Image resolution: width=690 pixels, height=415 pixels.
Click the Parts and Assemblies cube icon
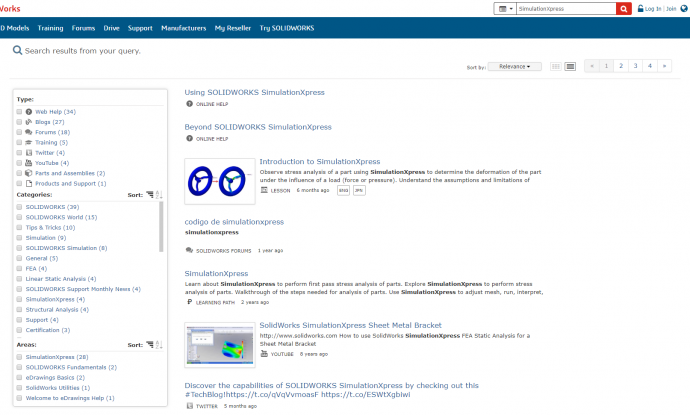coord(29,173)
